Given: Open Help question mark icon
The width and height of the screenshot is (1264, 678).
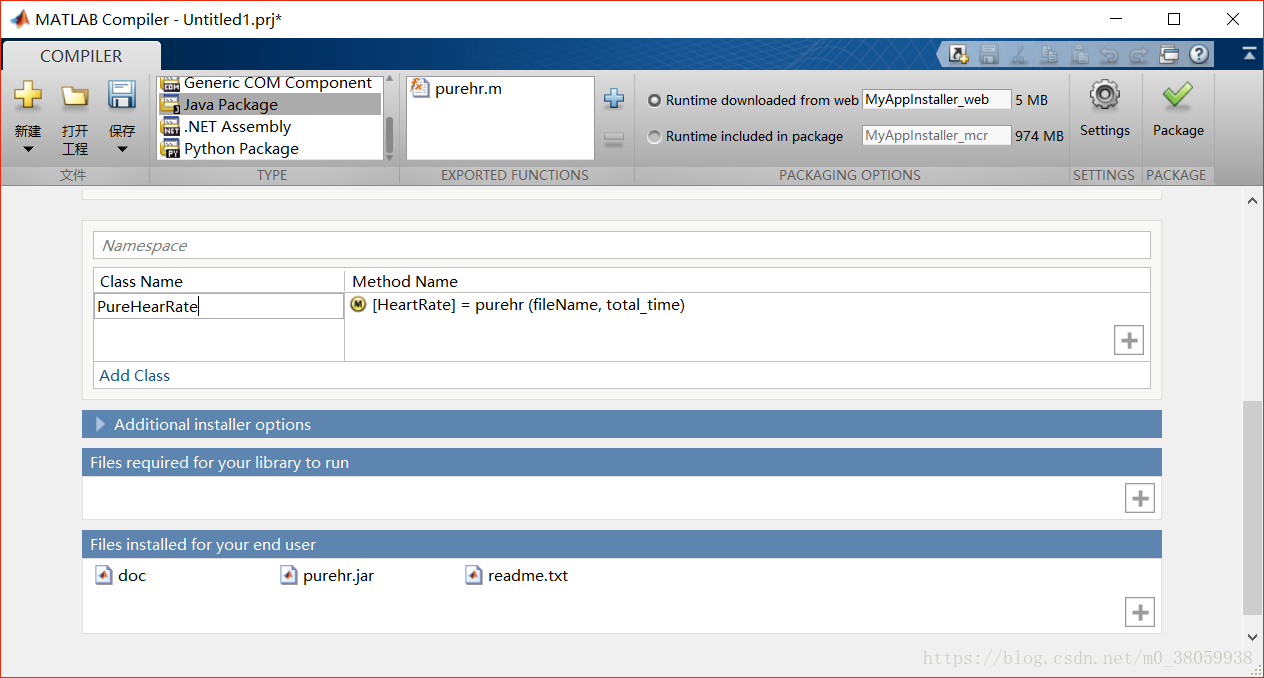Looking at the screenshot, I should coord(1199,55).
